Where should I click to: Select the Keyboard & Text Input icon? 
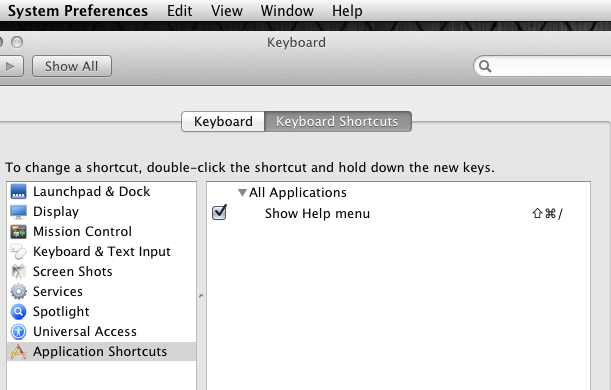tap(18, 252)
